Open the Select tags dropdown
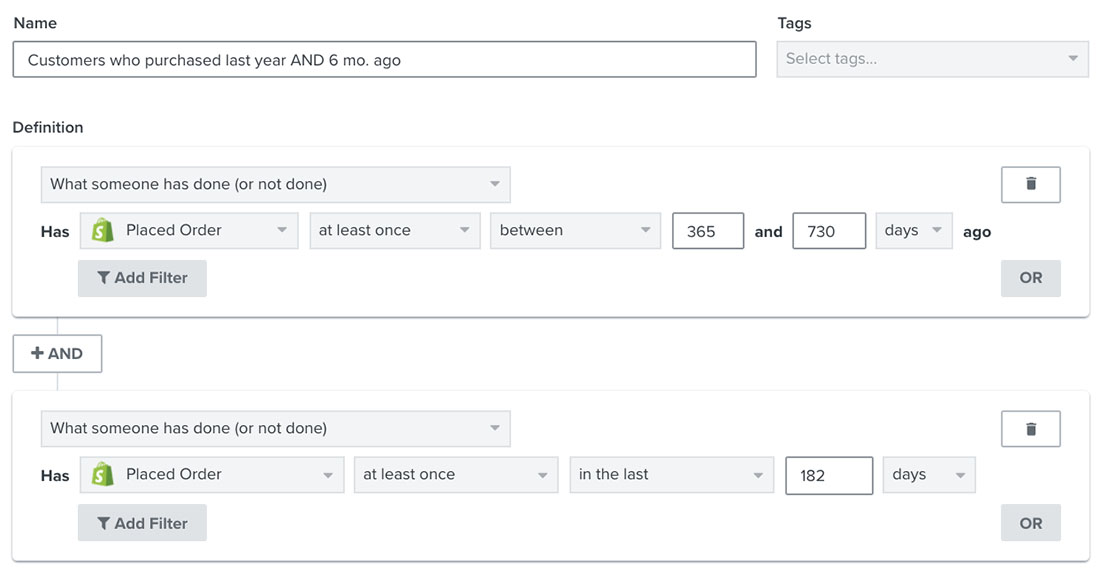This screenshot has height=573, width=1100. coord(932,59)
